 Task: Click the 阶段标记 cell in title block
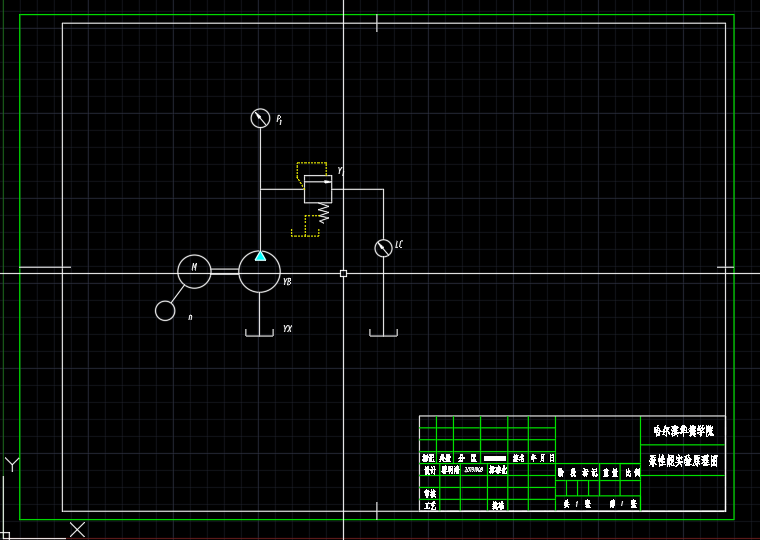[x=577, y=473]
